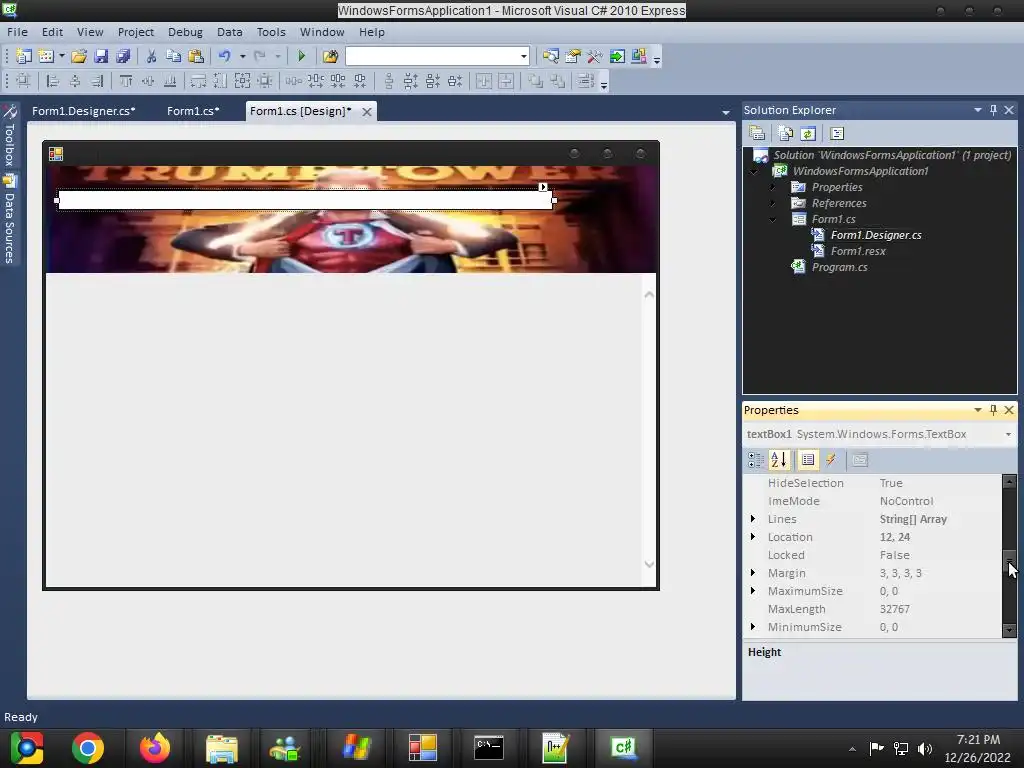Click the Locked property value False
Screen dimensions: 1024x768
tap(895, 555)
